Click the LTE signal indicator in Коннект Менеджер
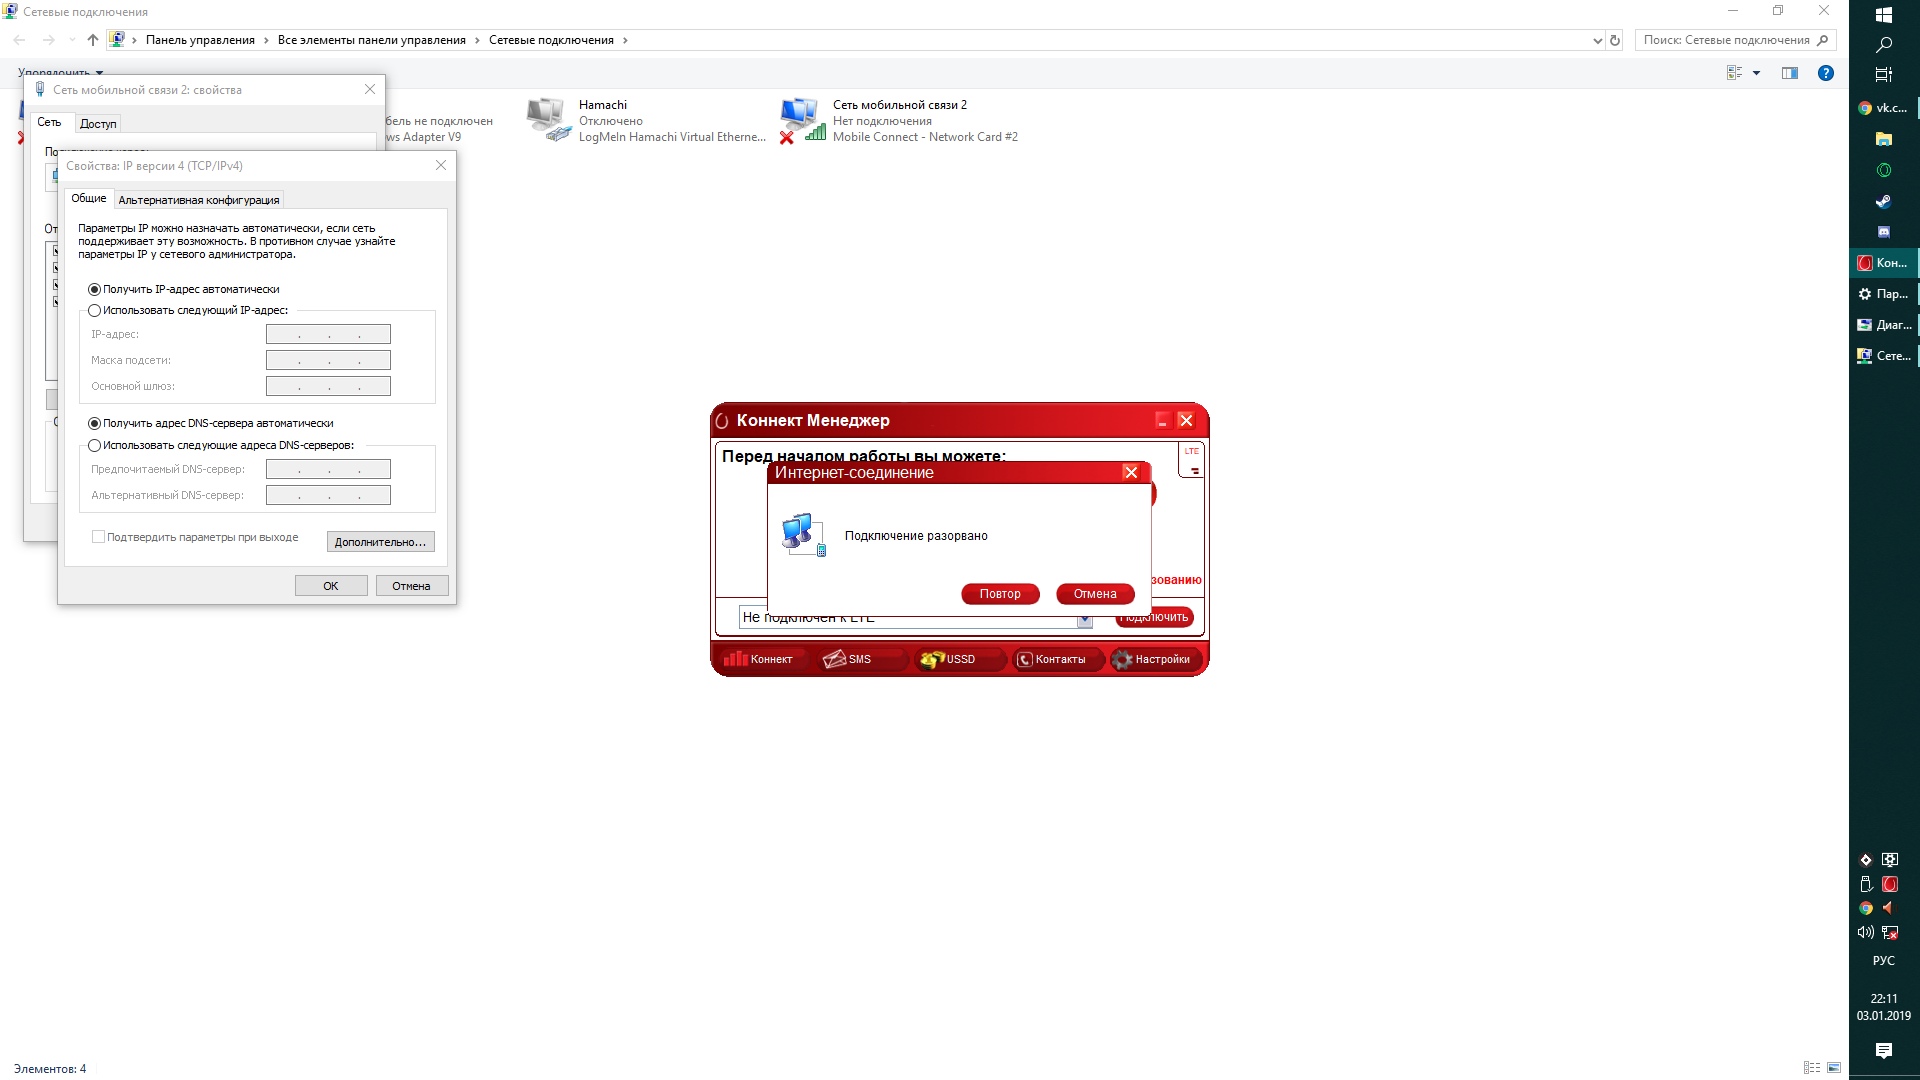 coord(1191,461)
